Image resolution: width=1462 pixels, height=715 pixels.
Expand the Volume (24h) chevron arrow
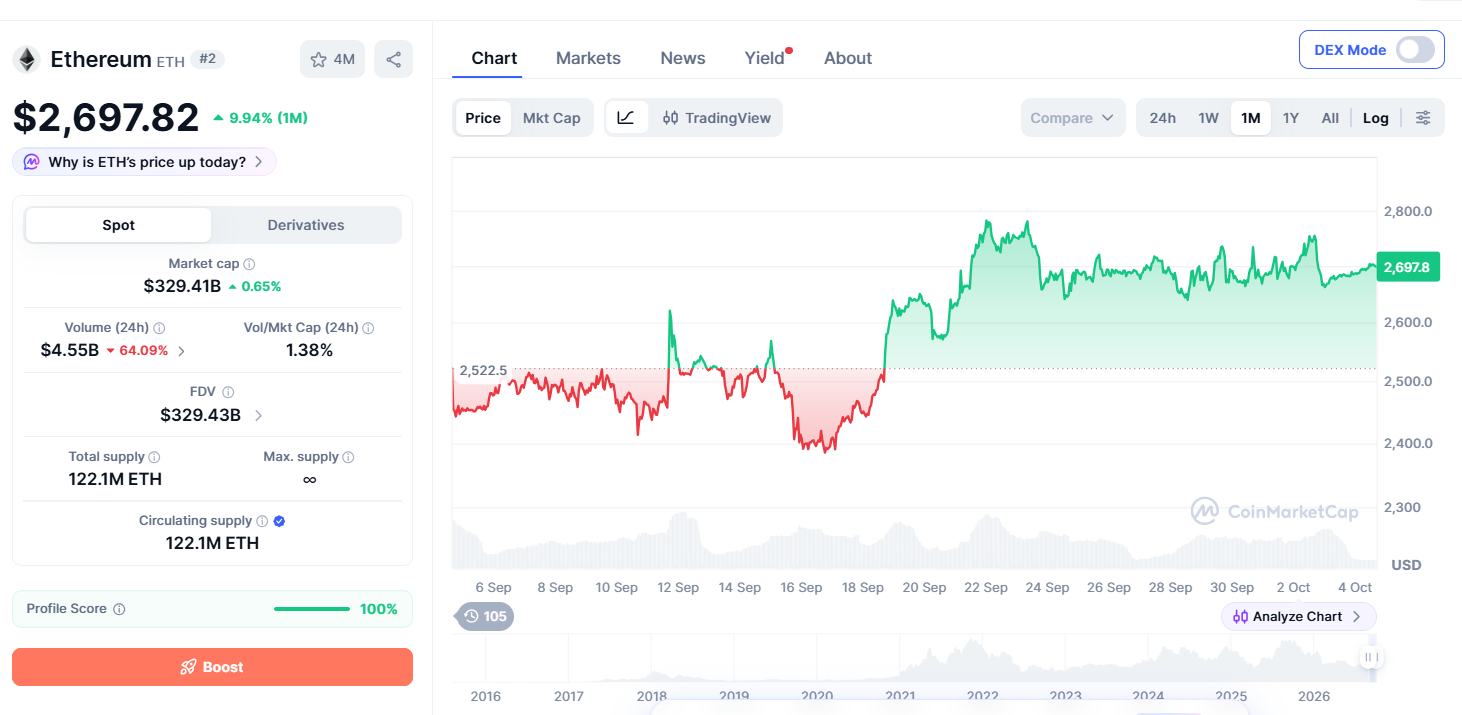(x=181, y=351)
